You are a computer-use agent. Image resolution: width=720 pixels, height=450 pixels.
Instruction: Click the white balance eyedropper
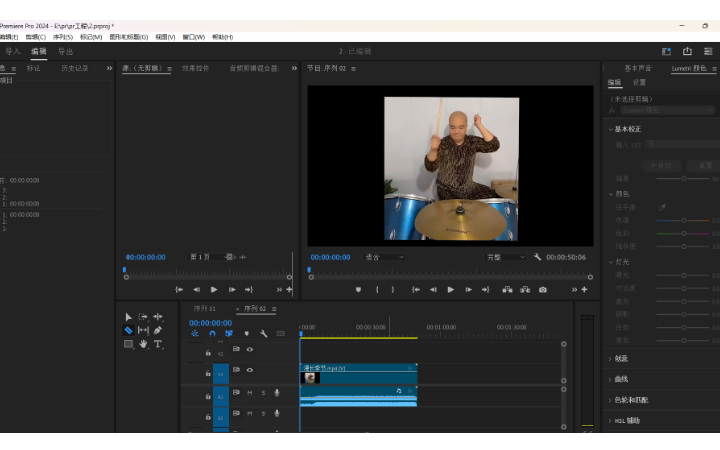pyautogui.click(x=662, y=208)
